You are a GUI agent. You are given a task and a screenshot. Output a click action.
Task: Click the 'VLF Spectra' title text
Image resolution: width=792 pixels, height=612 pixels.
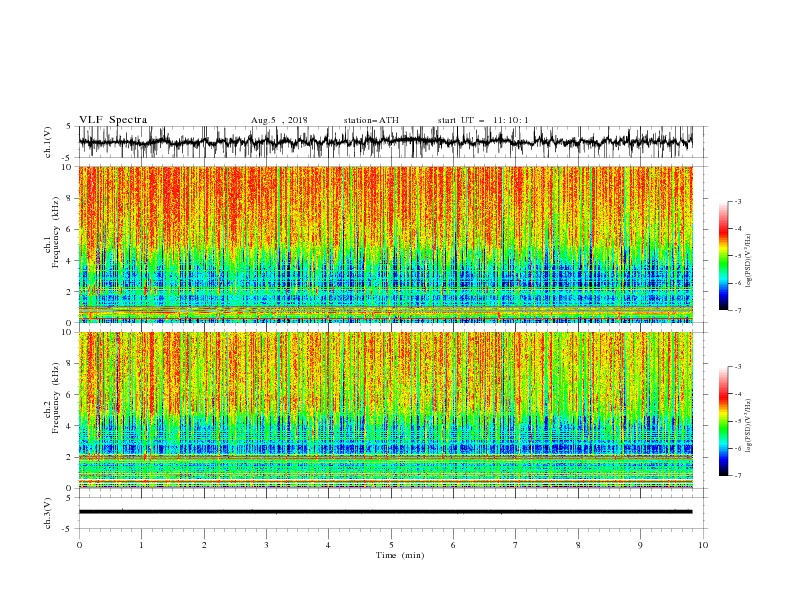click(113, 120)
